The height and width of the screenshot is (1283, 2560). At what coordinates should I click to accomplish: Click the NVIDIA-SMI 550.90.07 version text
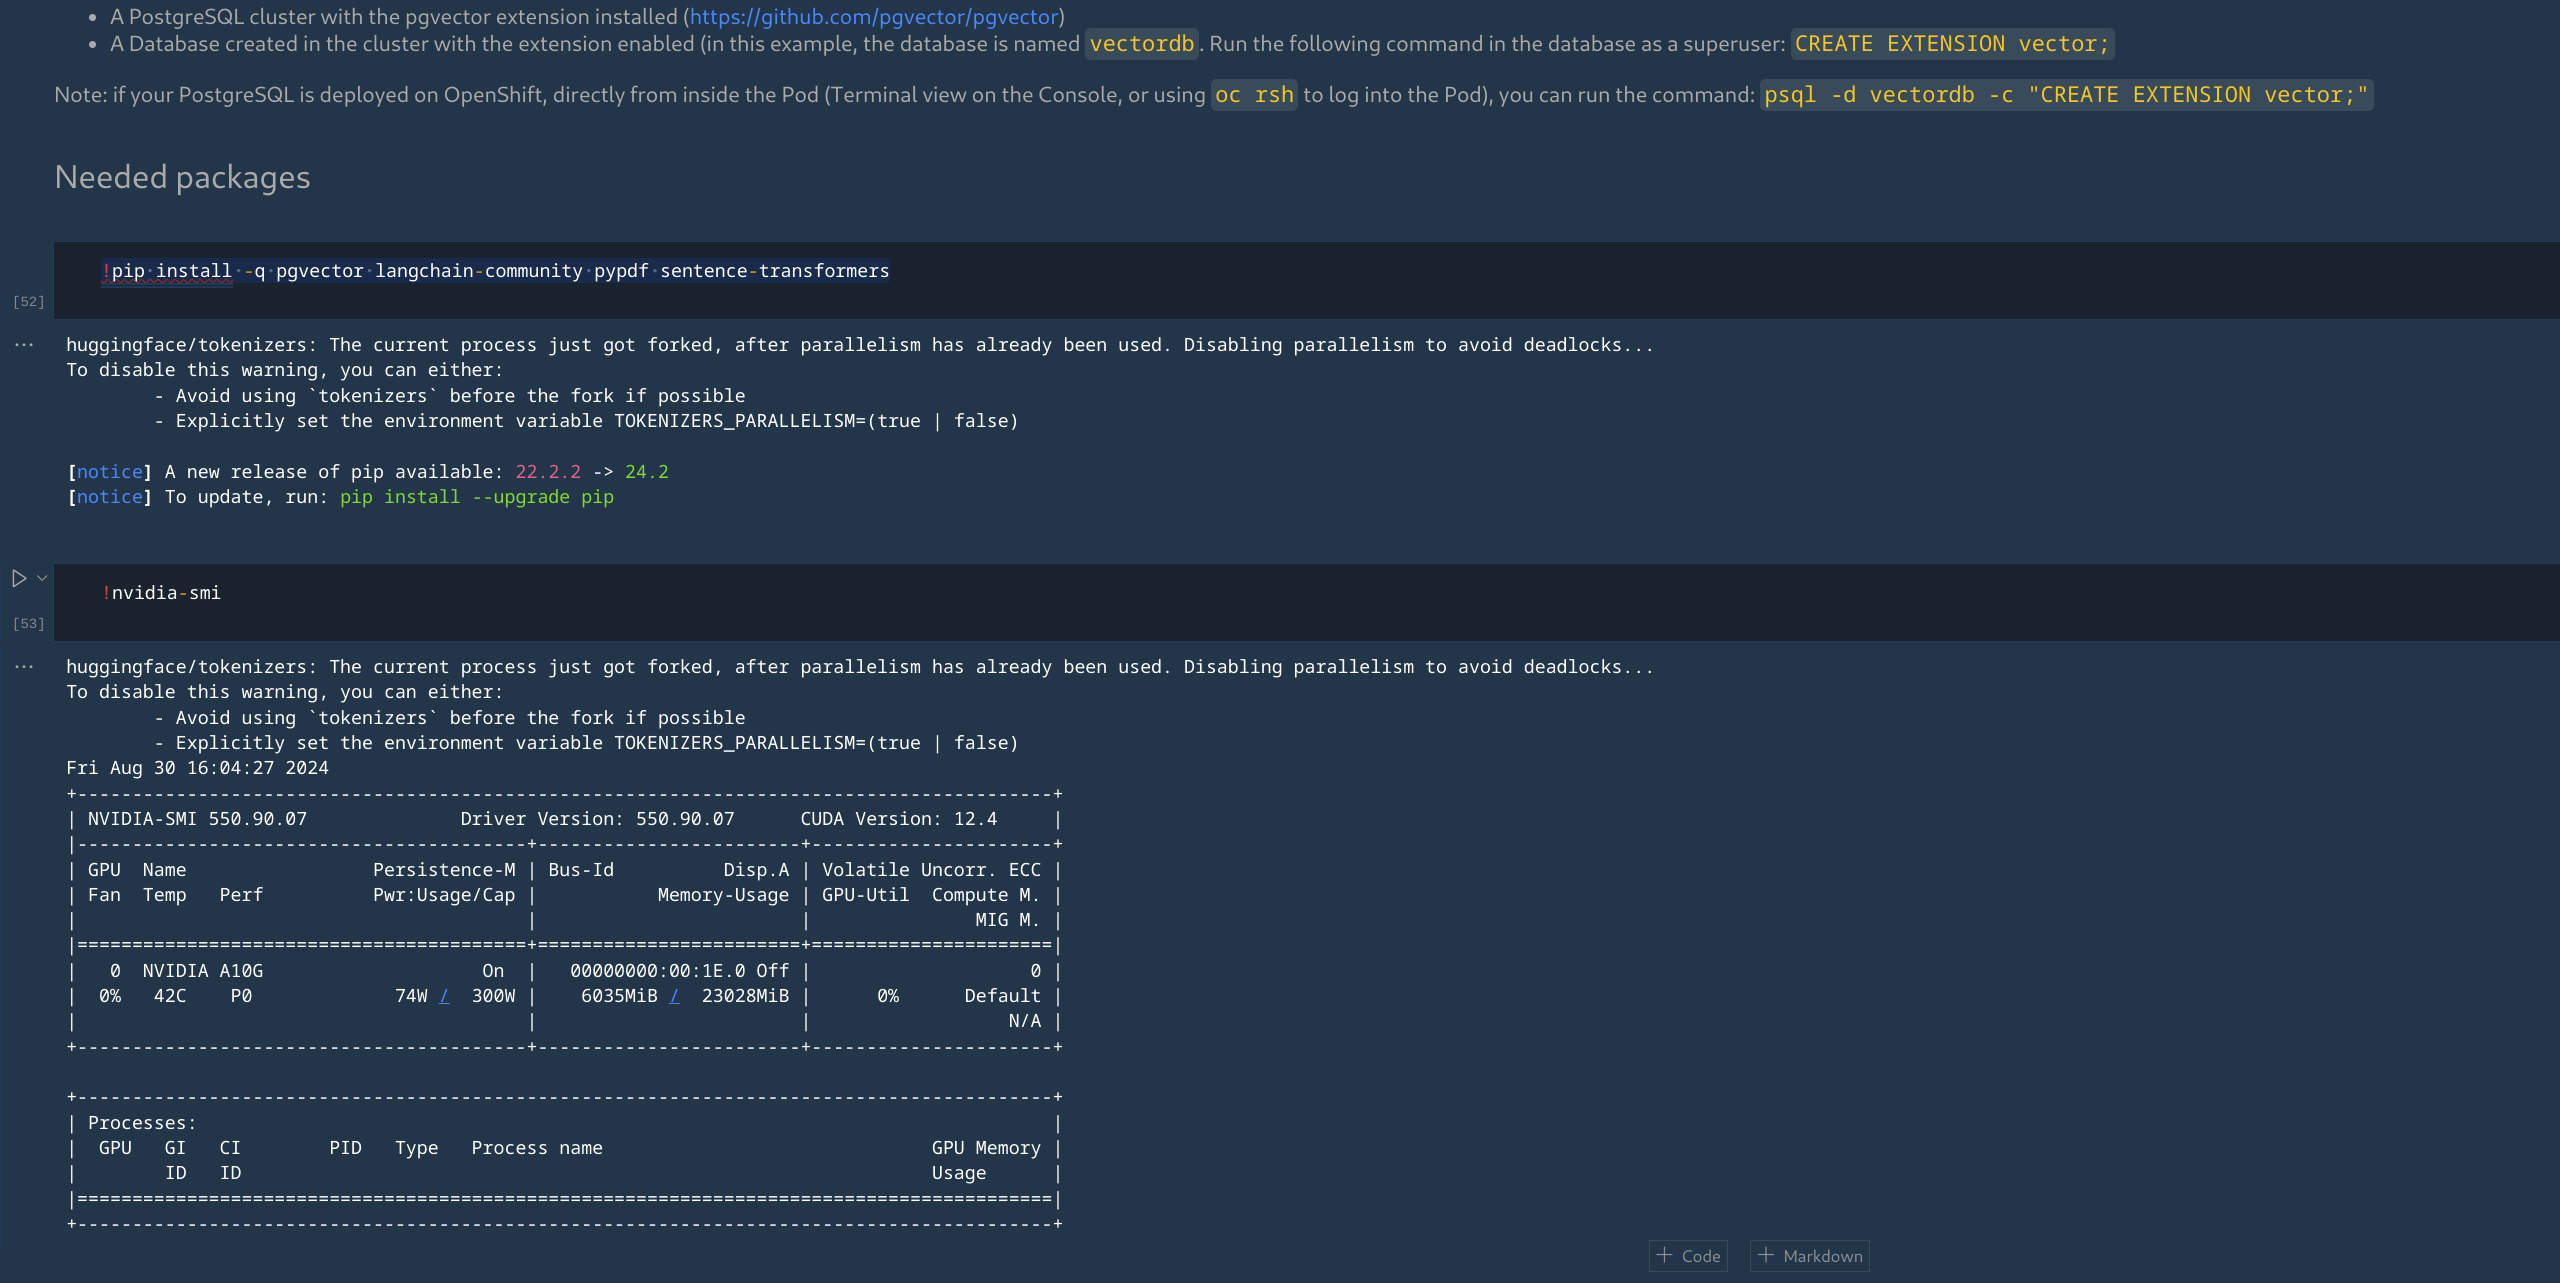pyautogui.click(x=197, y=819)
